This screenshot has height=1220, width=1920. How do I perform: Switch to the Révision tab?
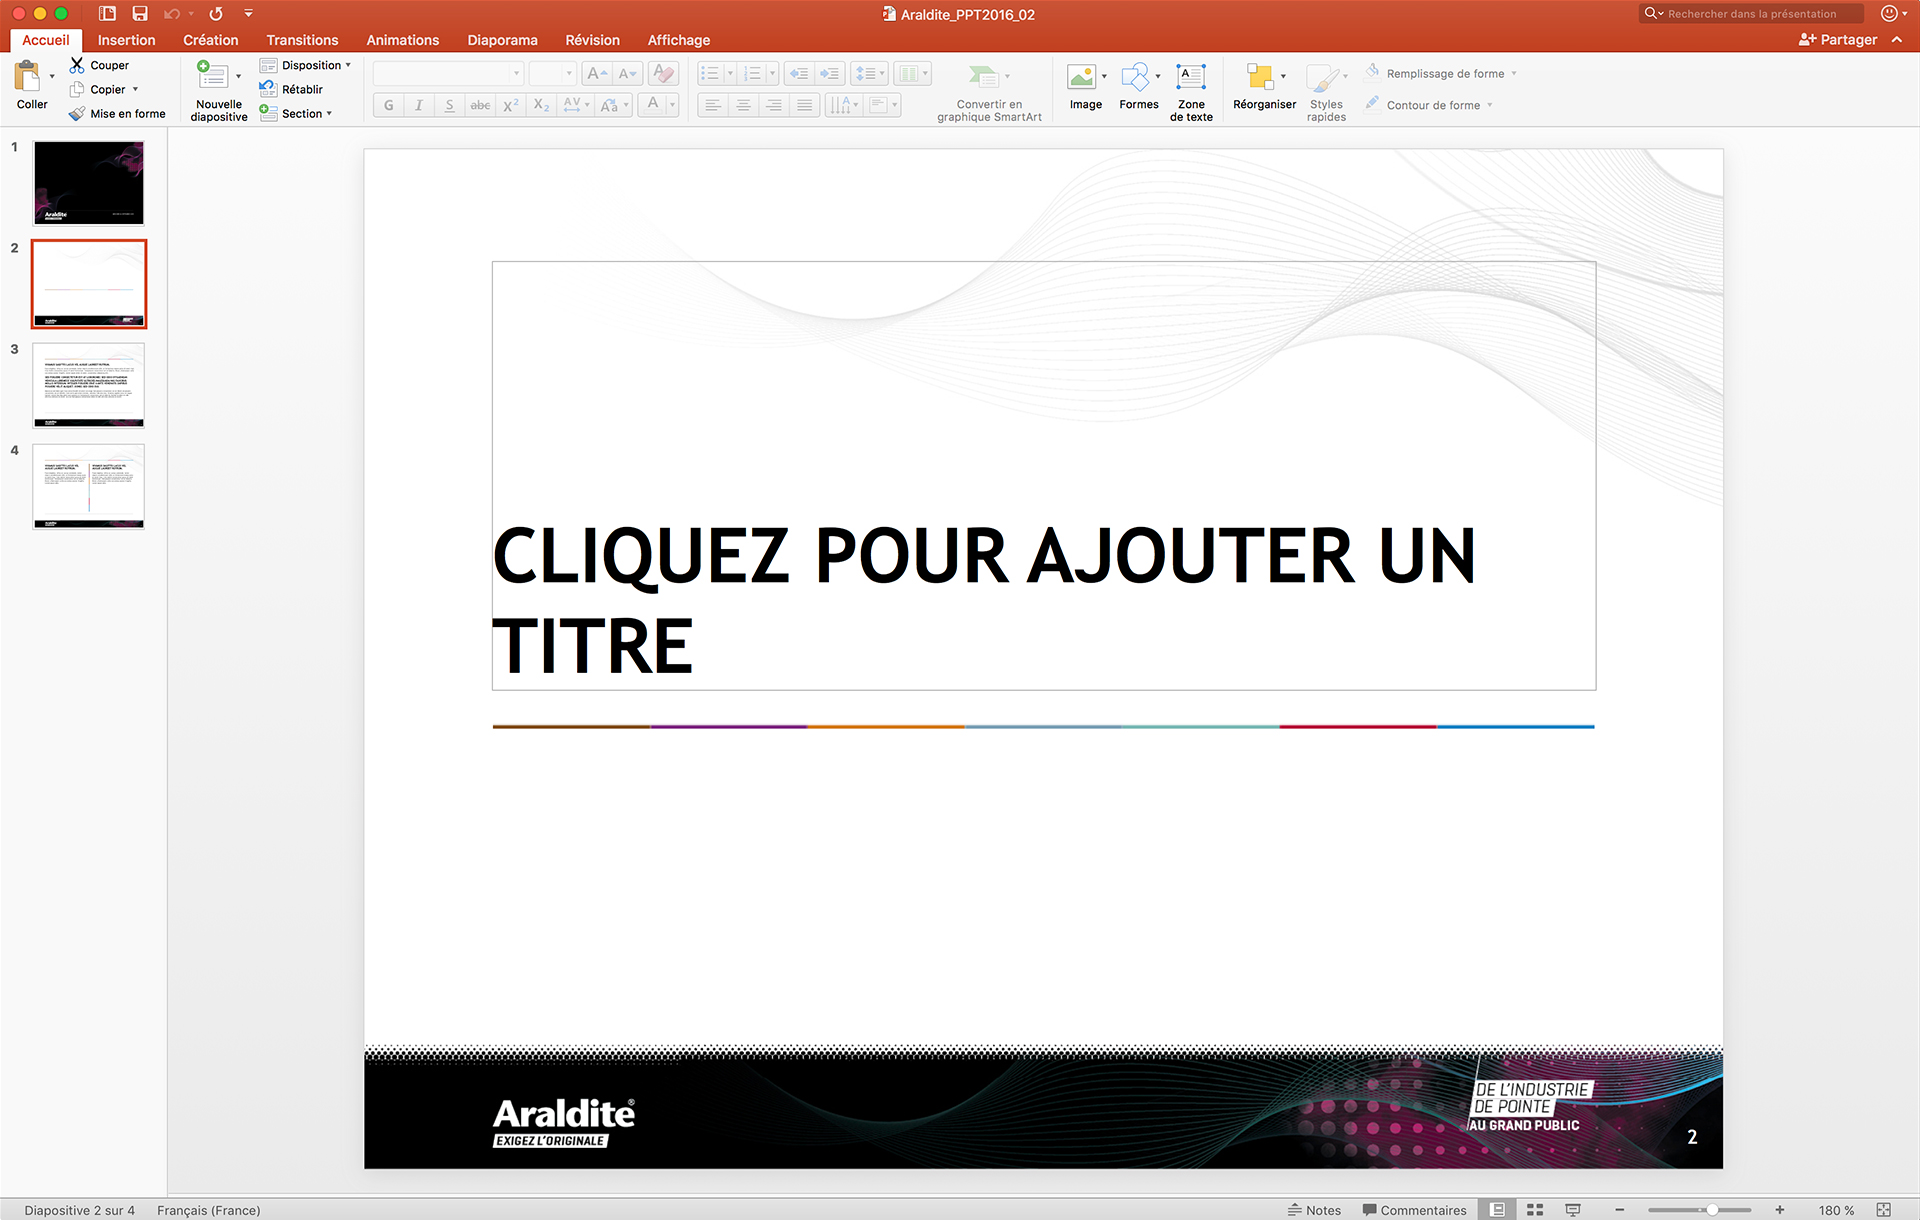pos(592,40)
